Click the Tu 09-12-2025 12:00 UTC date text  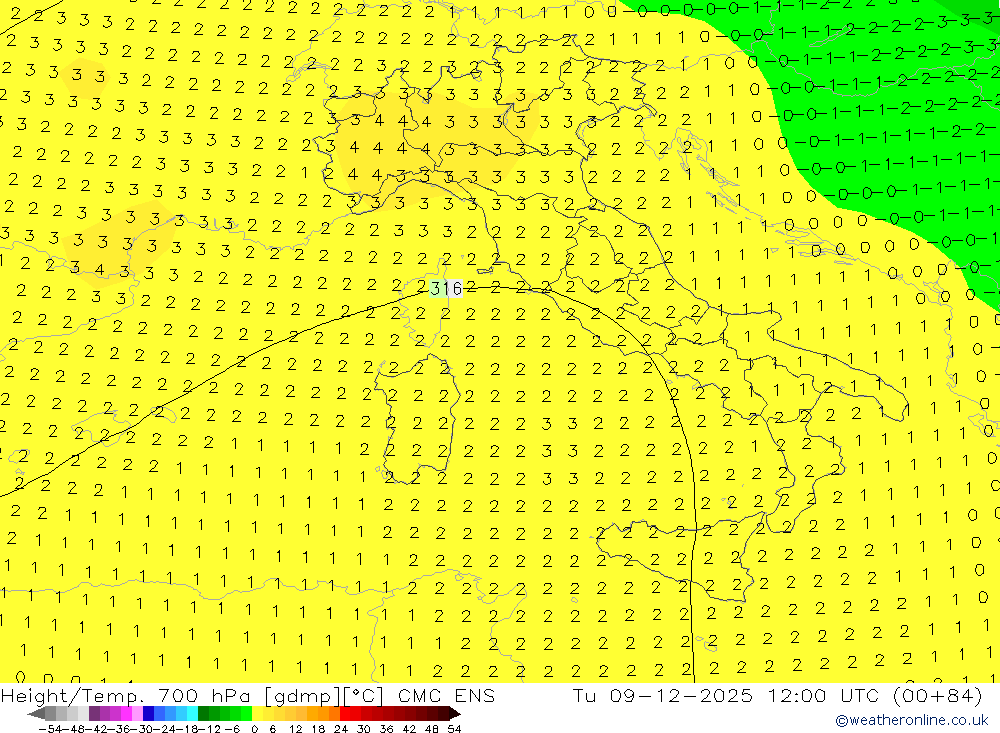coord(725,695)
